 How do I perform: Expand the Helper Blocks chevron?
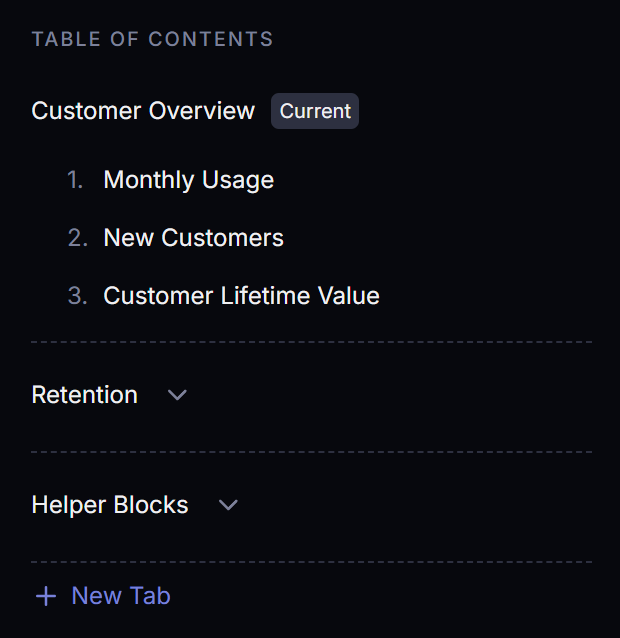[x=228, y=505]
